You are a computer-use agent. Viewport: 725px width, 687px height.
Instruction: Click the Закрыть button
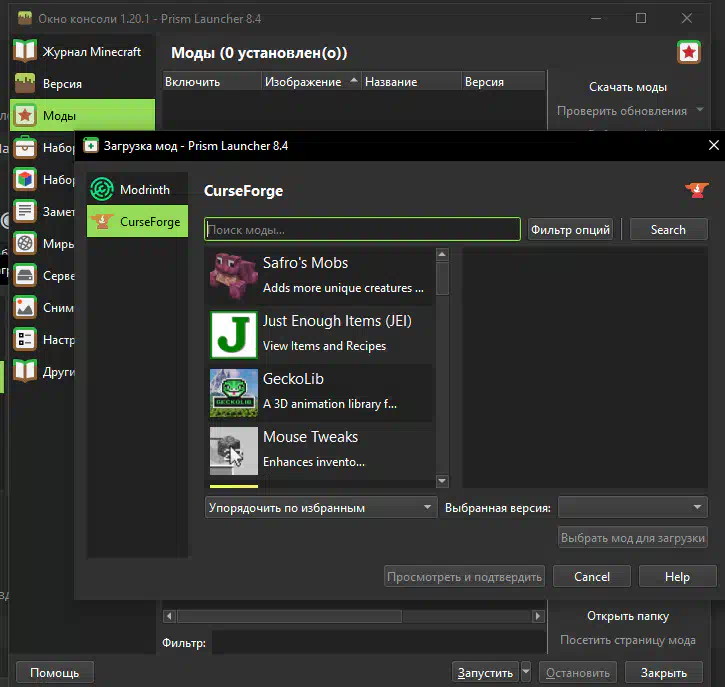tap(664, 673)
